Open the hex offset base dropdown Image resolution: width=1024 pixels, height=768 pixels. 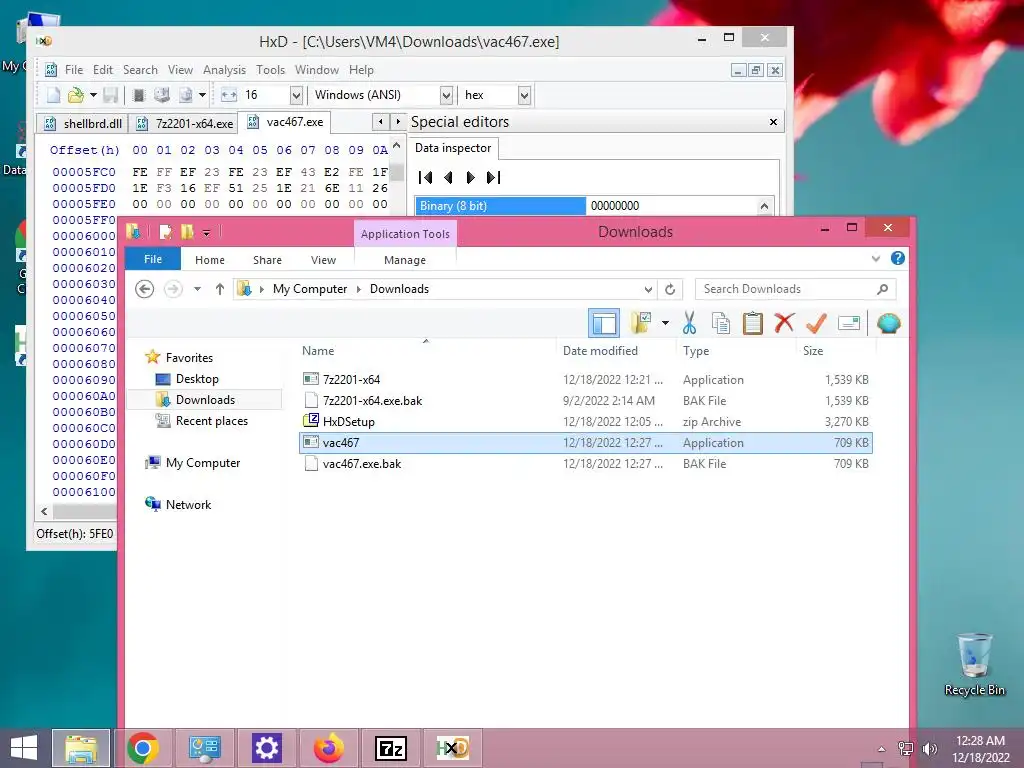tap(524, 95)
